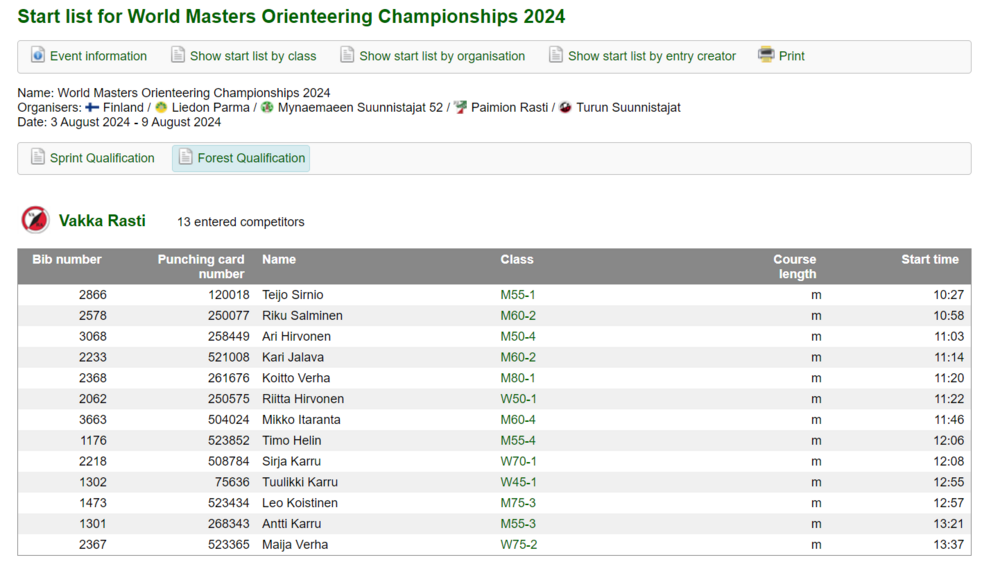Click the Event information icon

[x=38, y=56]
